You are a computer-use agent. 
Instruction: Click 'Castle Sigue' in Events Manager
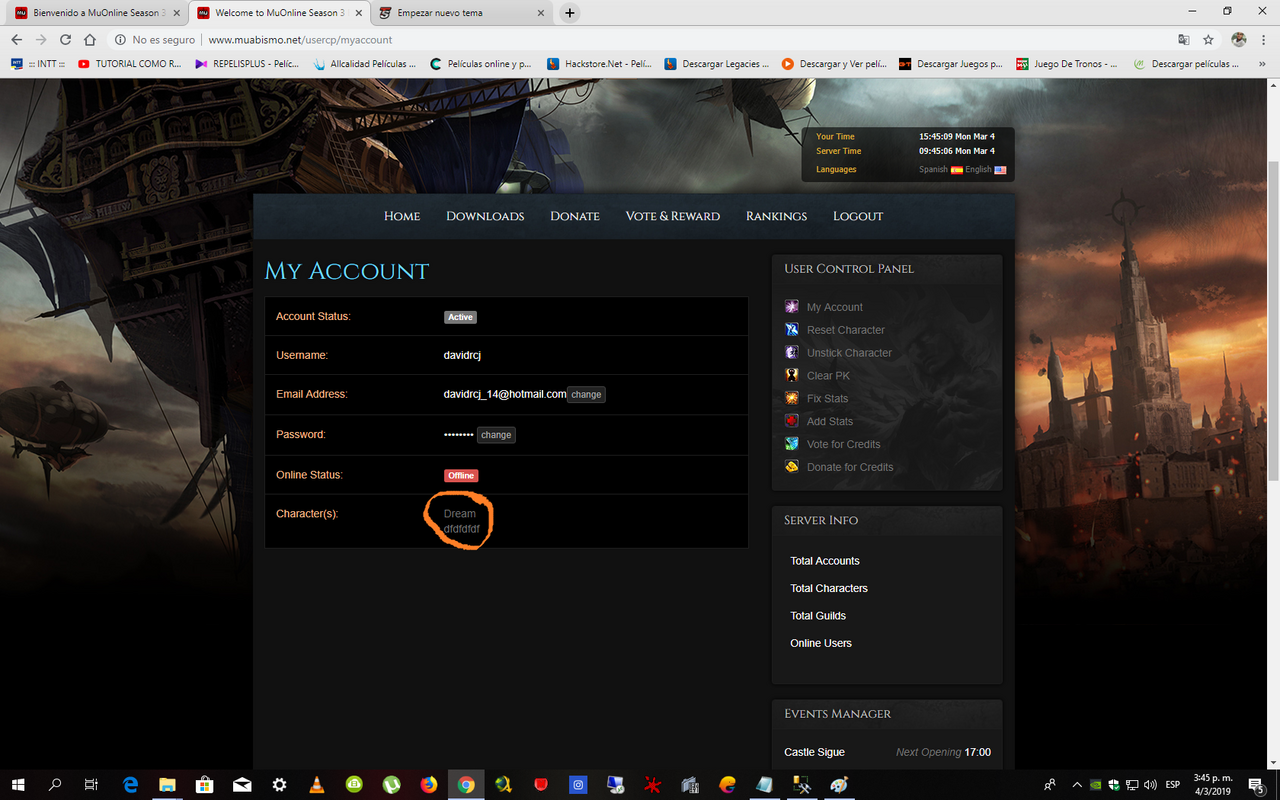(815, 752)
